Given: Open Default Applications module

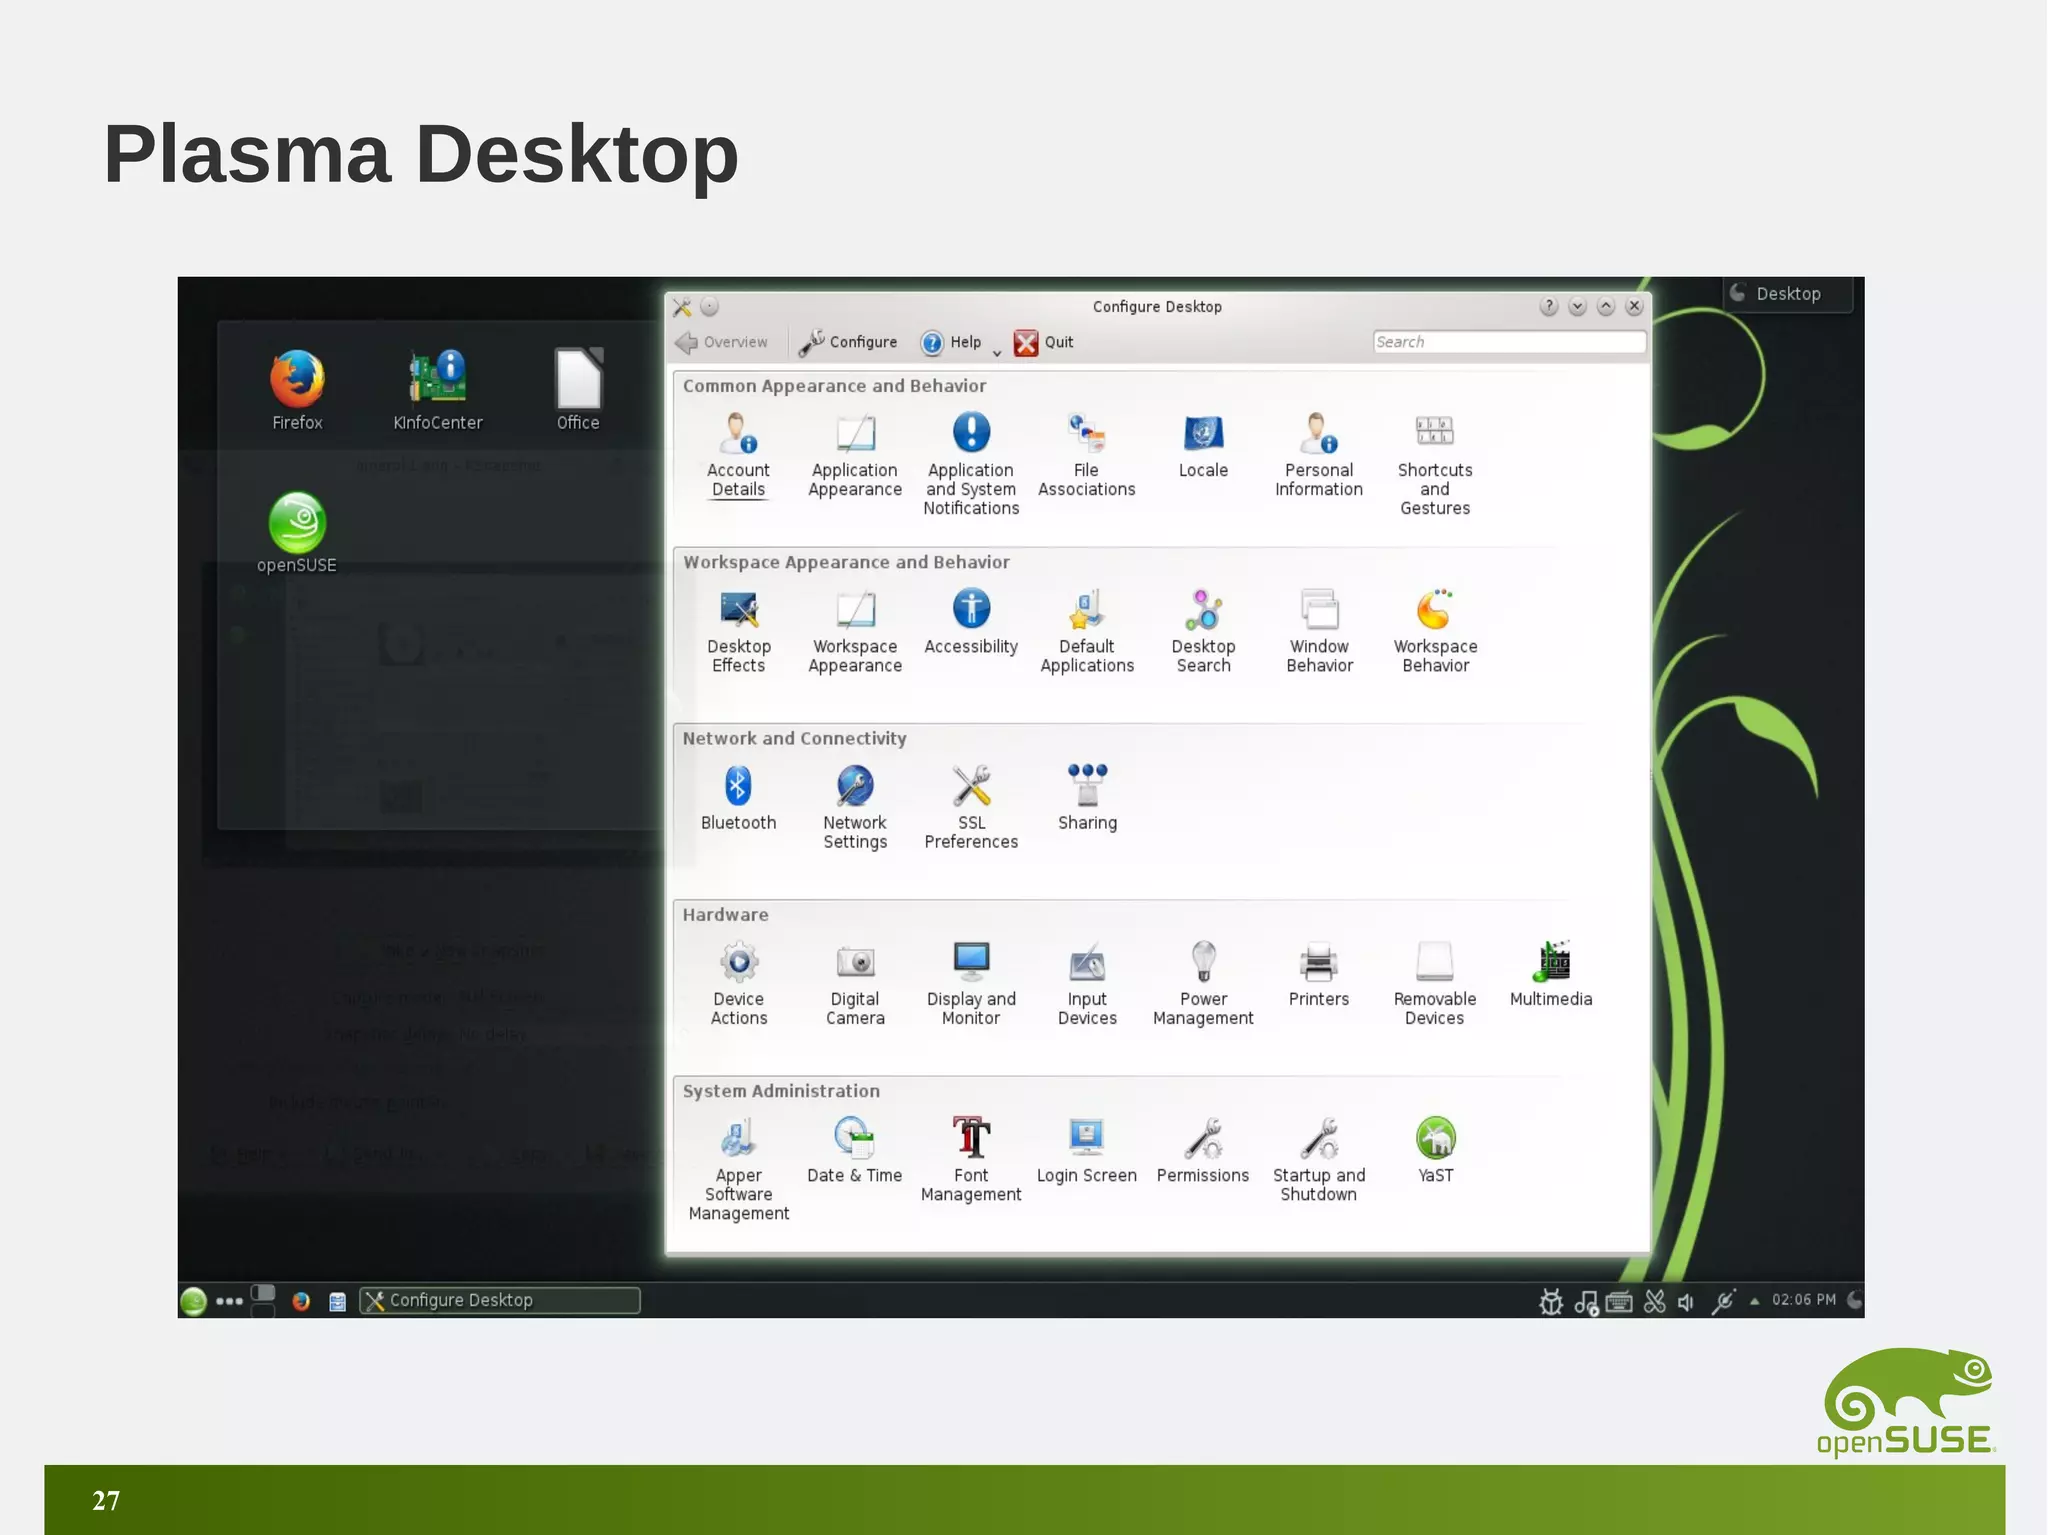Looking at the screenshot, I should coord(1087,631).
